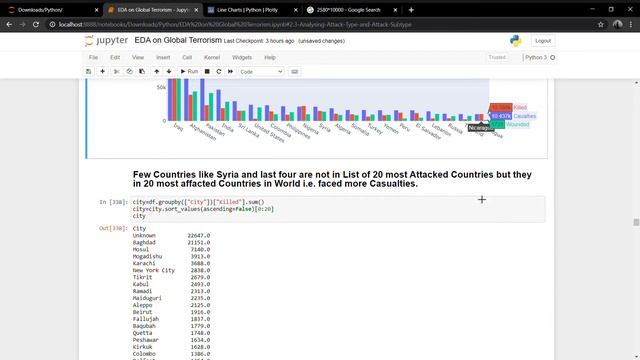Open the Insert menu
The width and height of the screenshot is (640, 360).
click(163, 58)
